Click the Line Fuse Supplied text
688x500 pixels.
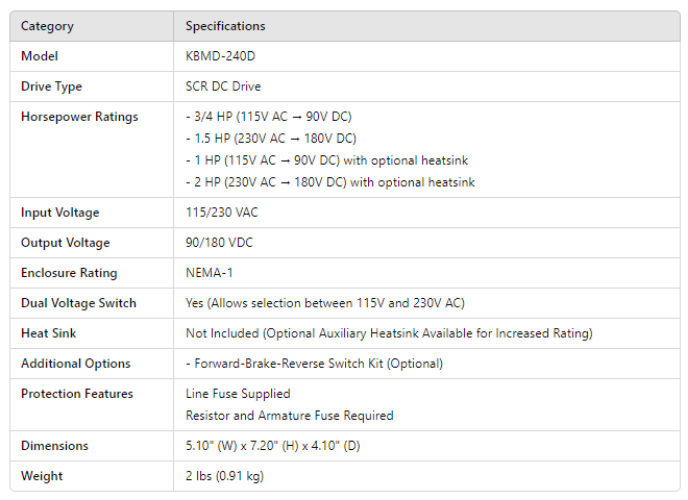(x=237, y=394)
